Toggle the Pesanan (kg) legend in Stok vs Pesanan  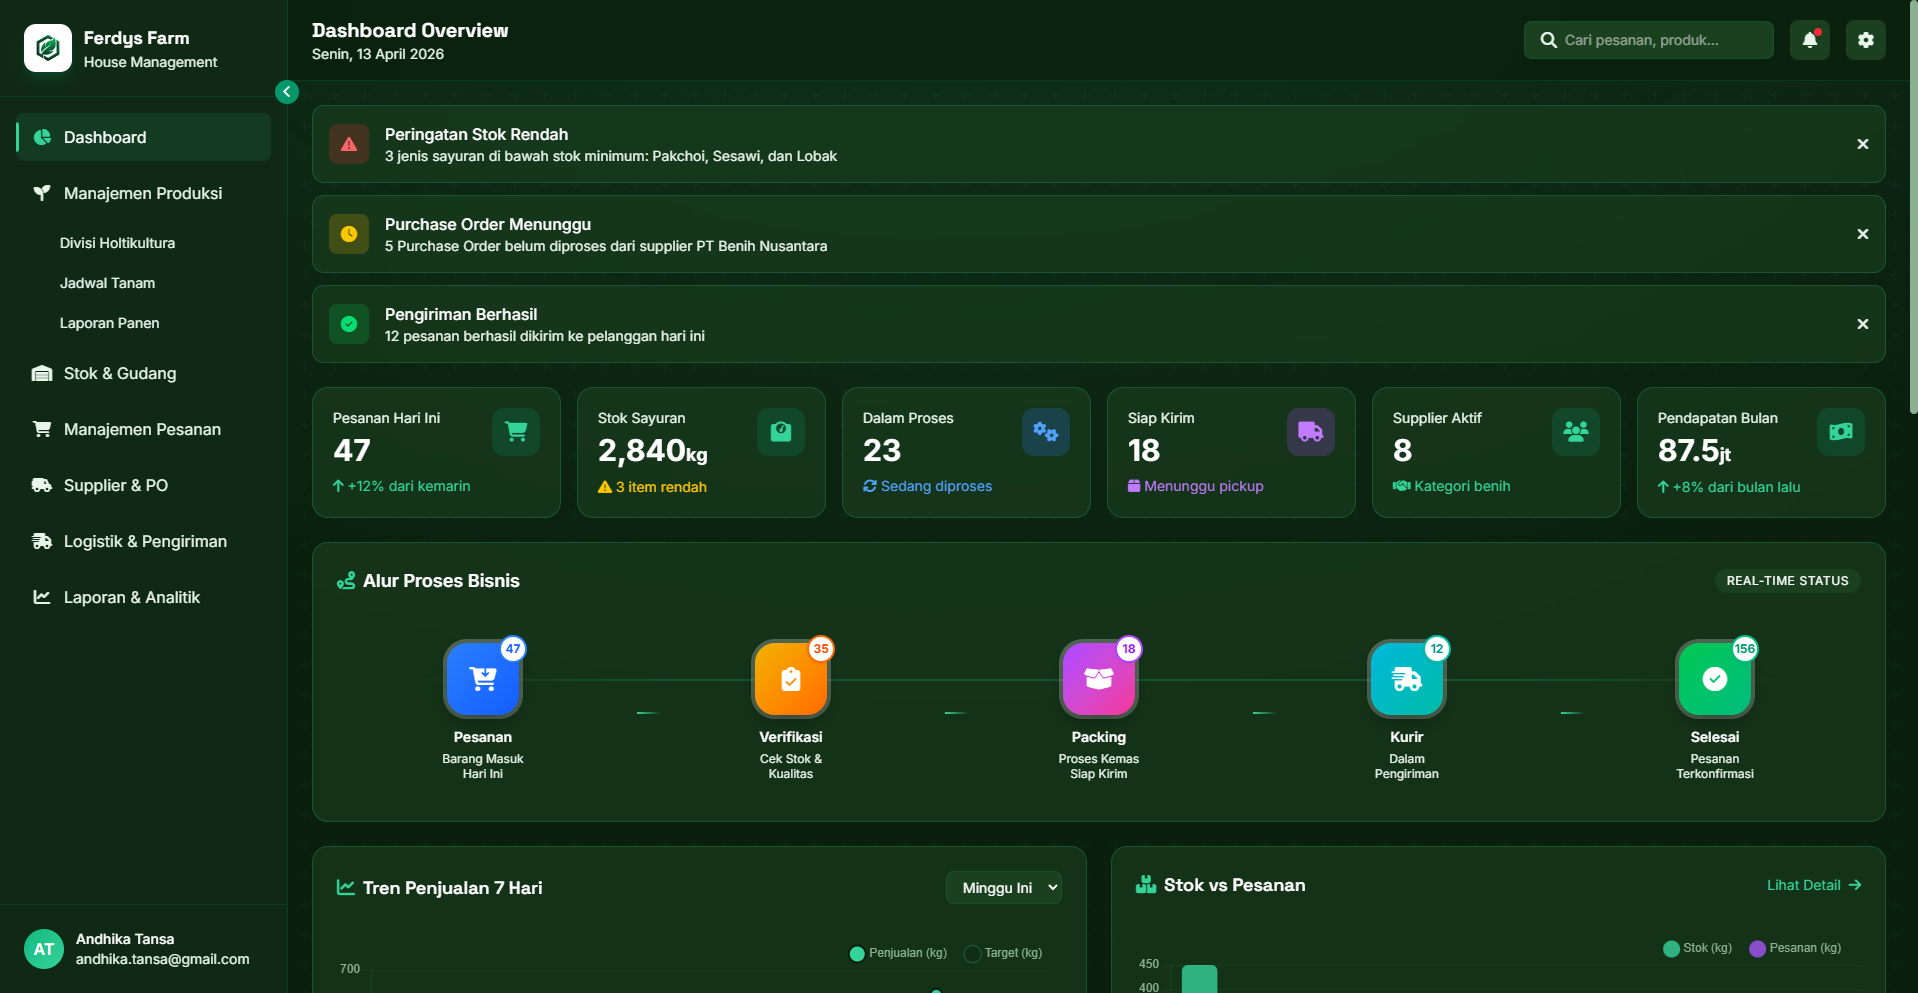pyautogui.click(x=1757, y=947)
